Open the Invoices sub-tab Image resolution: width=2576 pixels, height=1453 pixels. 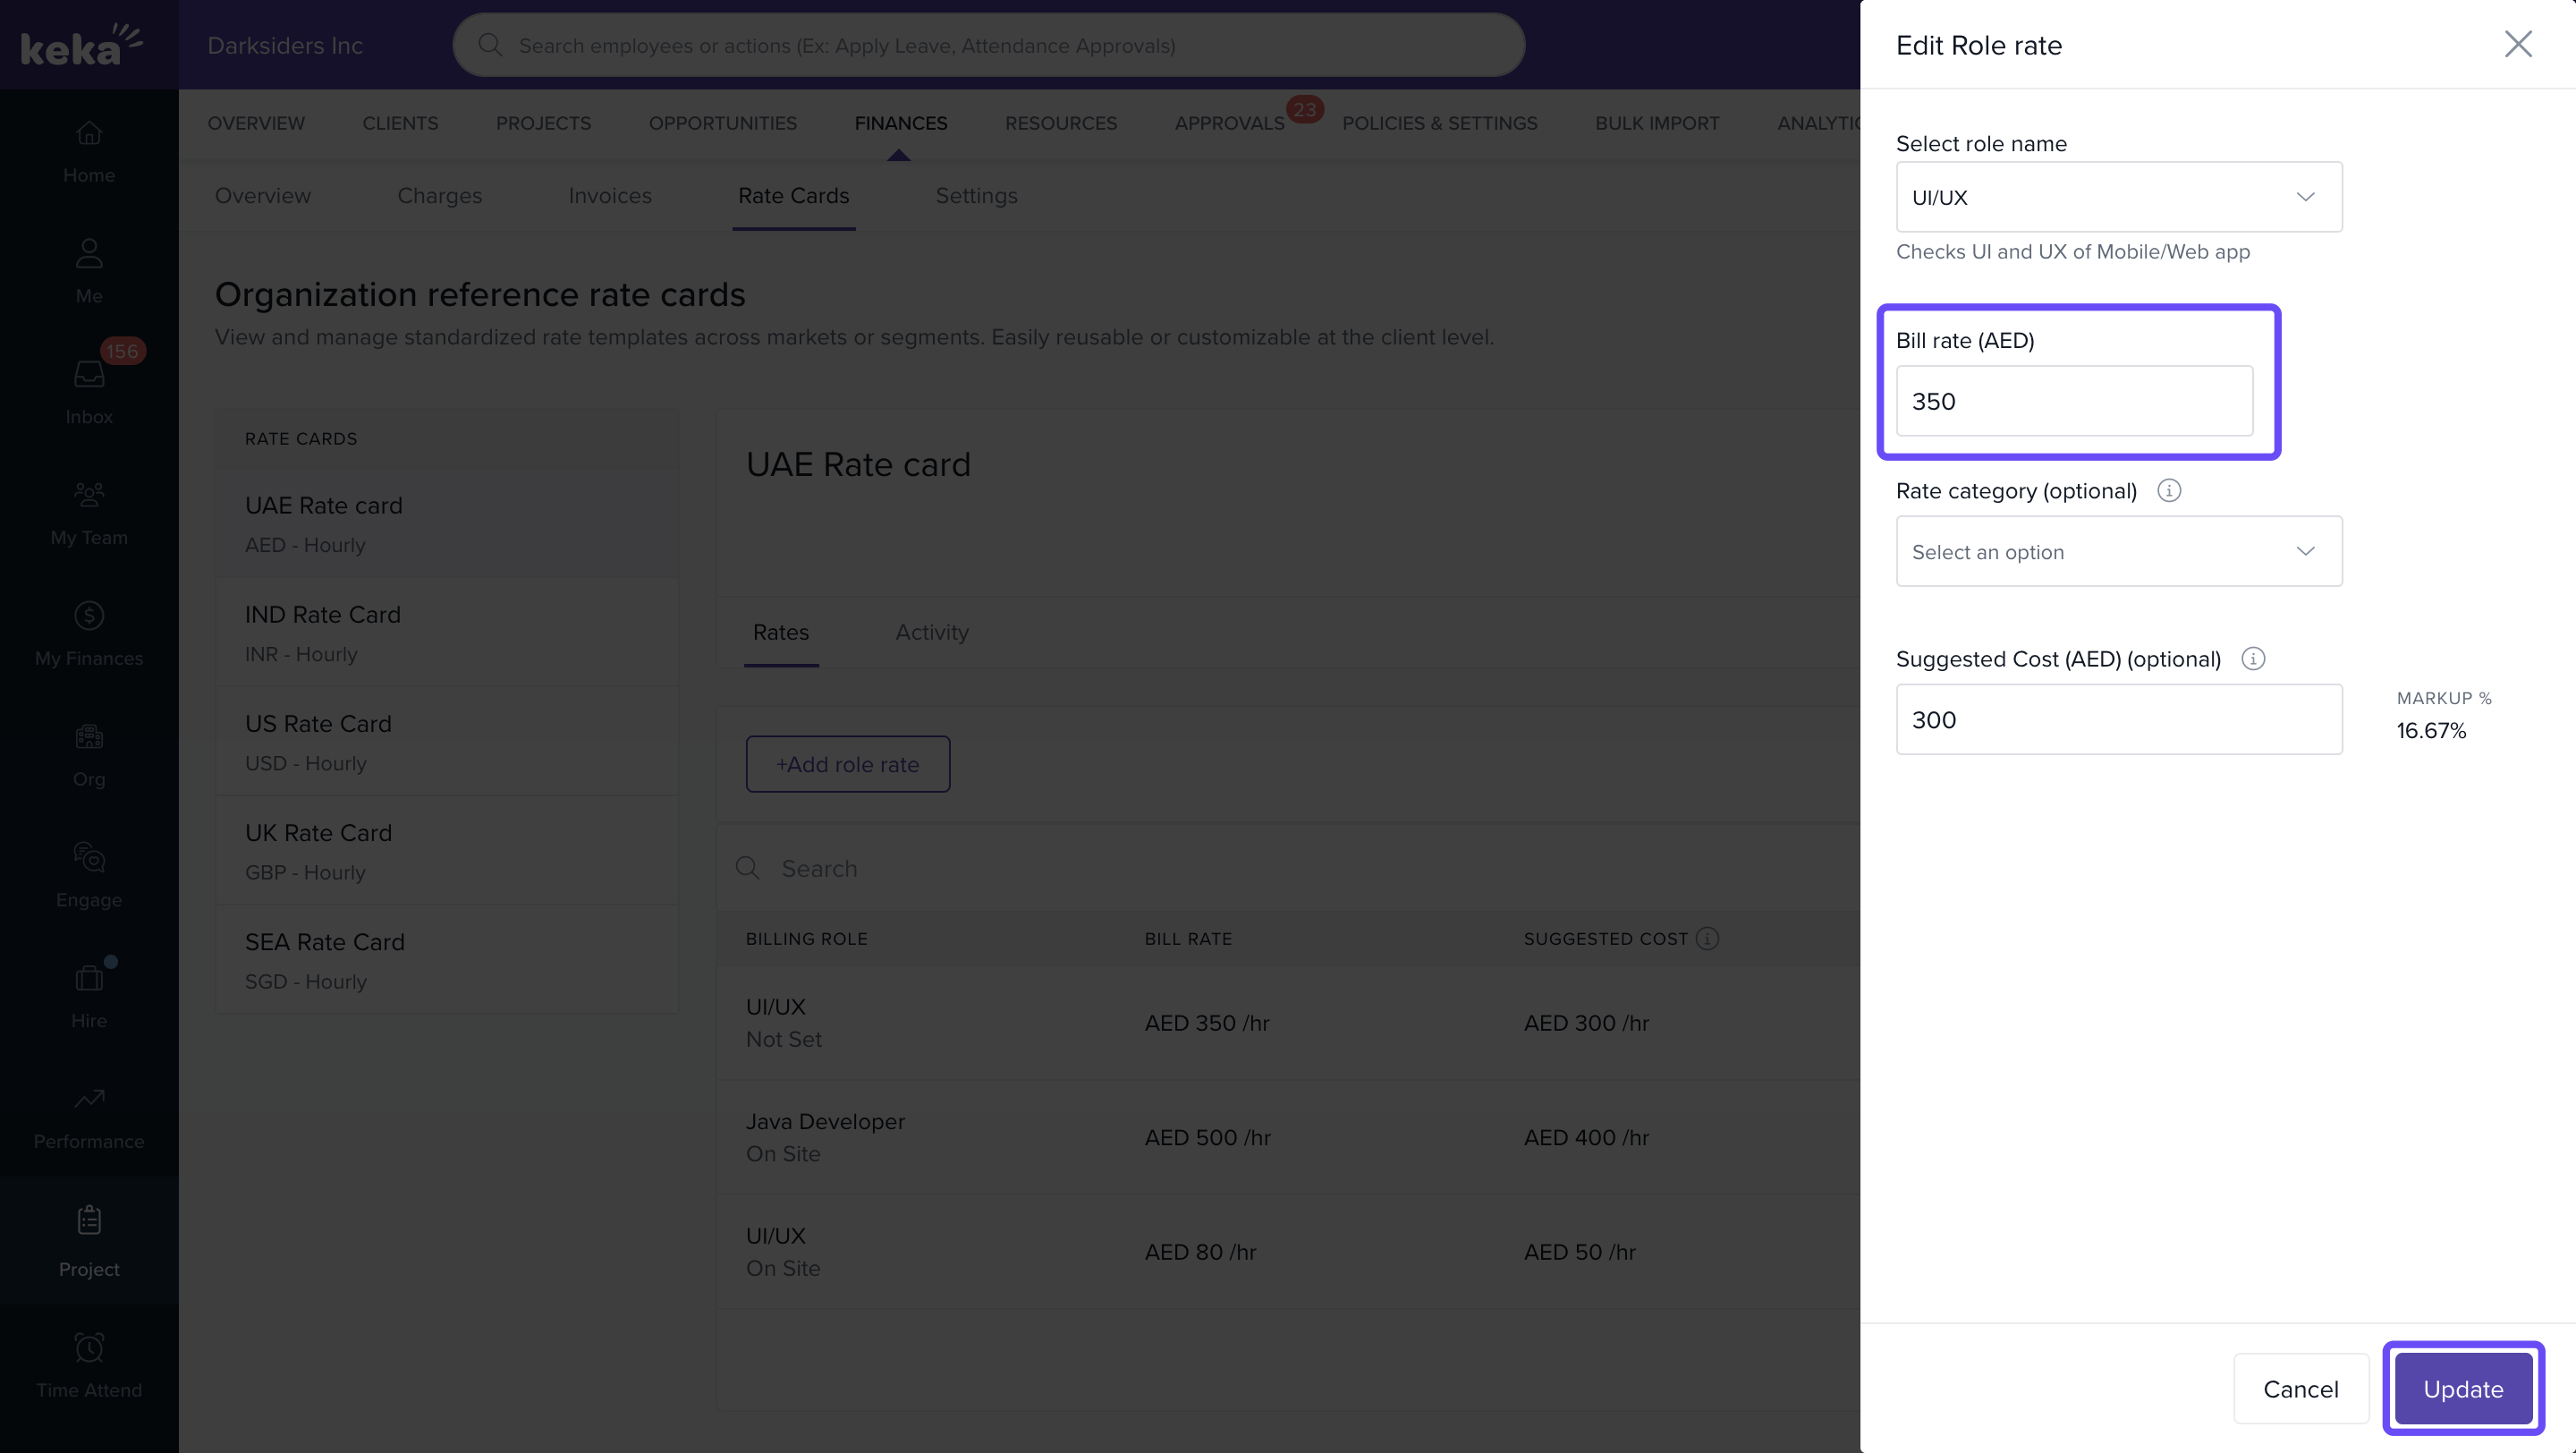[x=609, y=196]
